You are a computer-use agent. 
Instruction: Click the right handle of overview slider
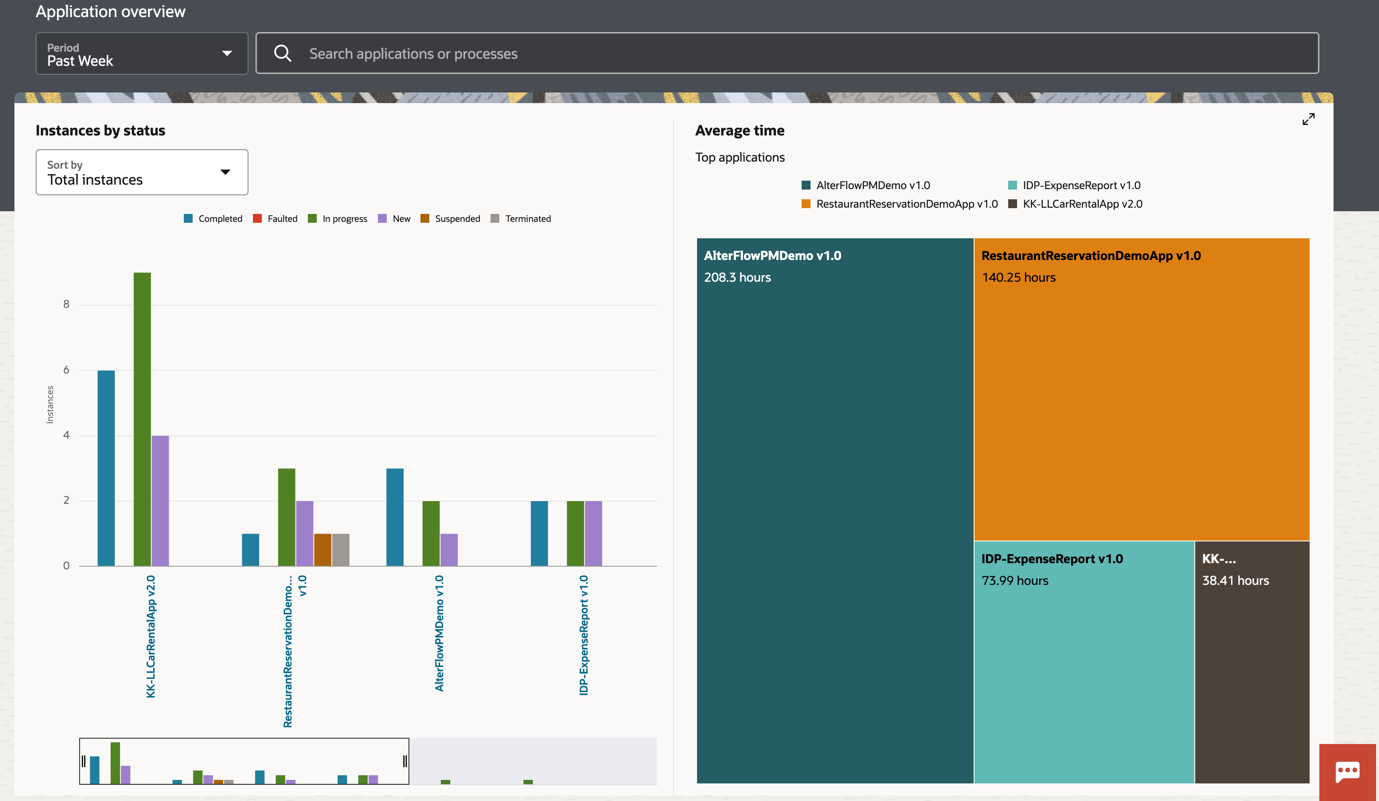point(405,761)
